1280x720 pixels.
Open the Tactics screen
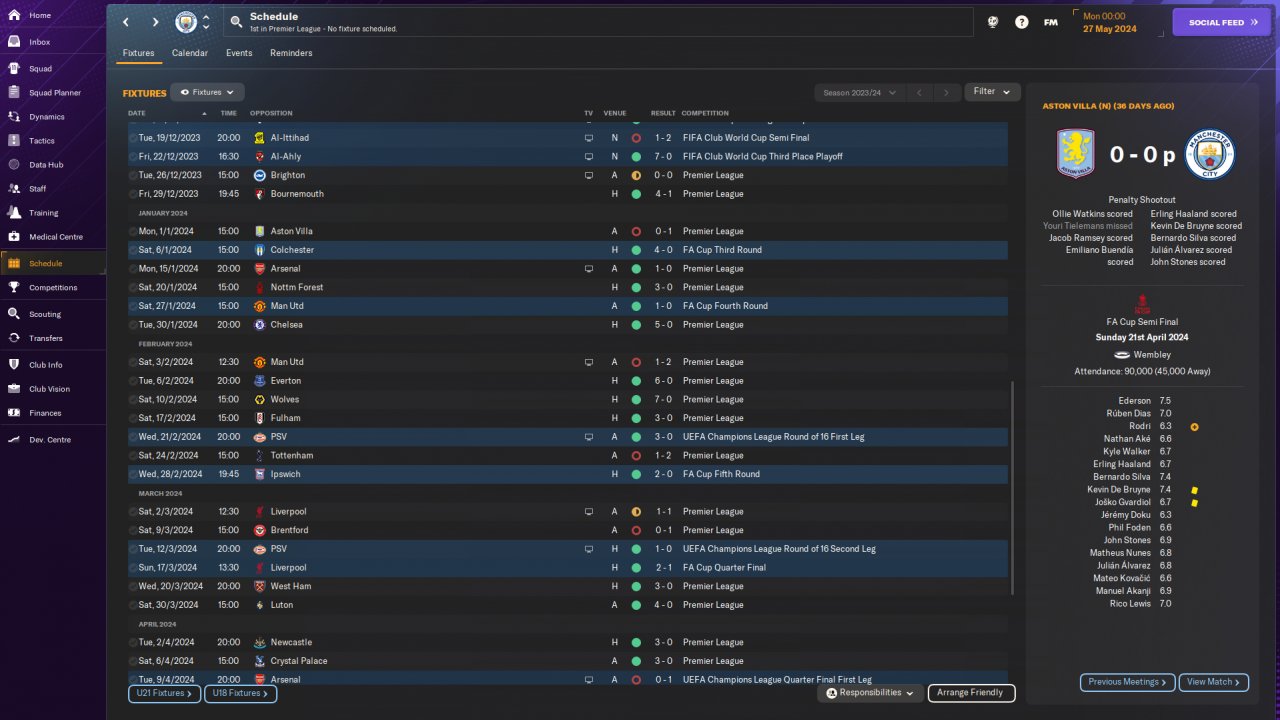tap(42, 141)
